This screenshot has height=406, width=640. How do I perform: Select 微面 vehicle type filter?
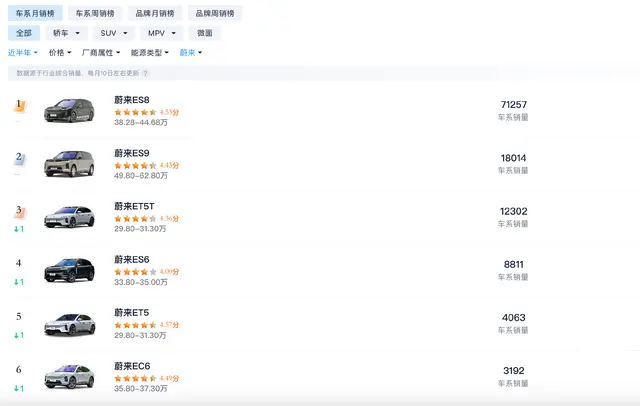(204, 33)
